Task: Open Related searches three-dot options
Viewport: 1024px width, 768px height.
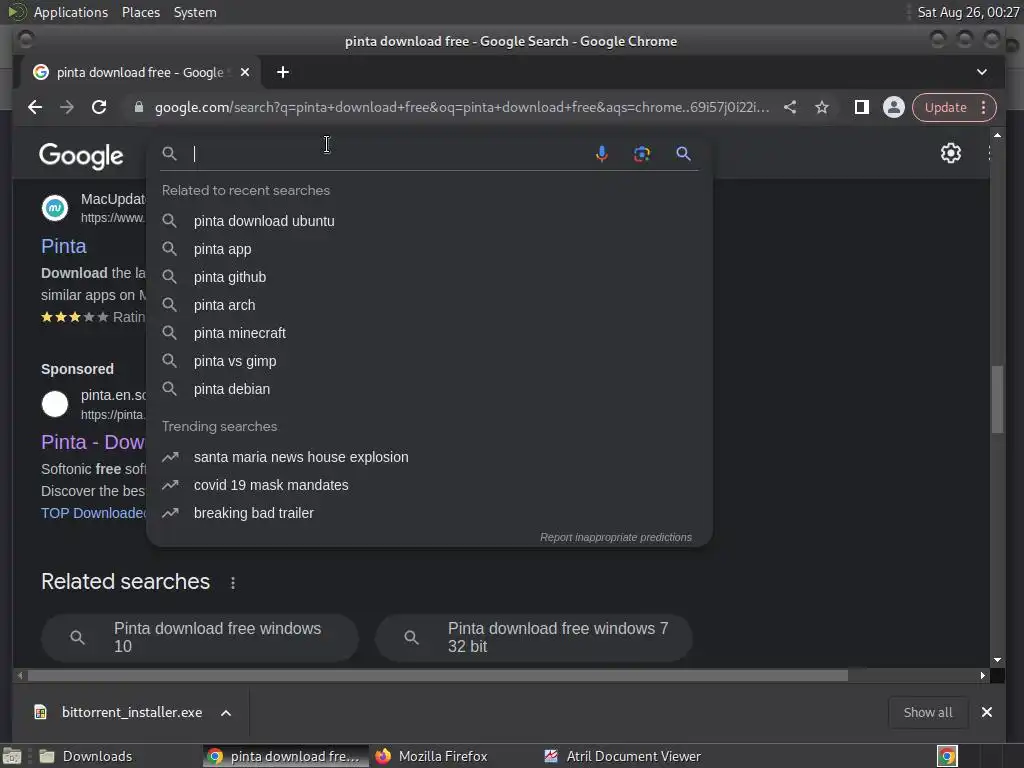Action: (232, 583)
